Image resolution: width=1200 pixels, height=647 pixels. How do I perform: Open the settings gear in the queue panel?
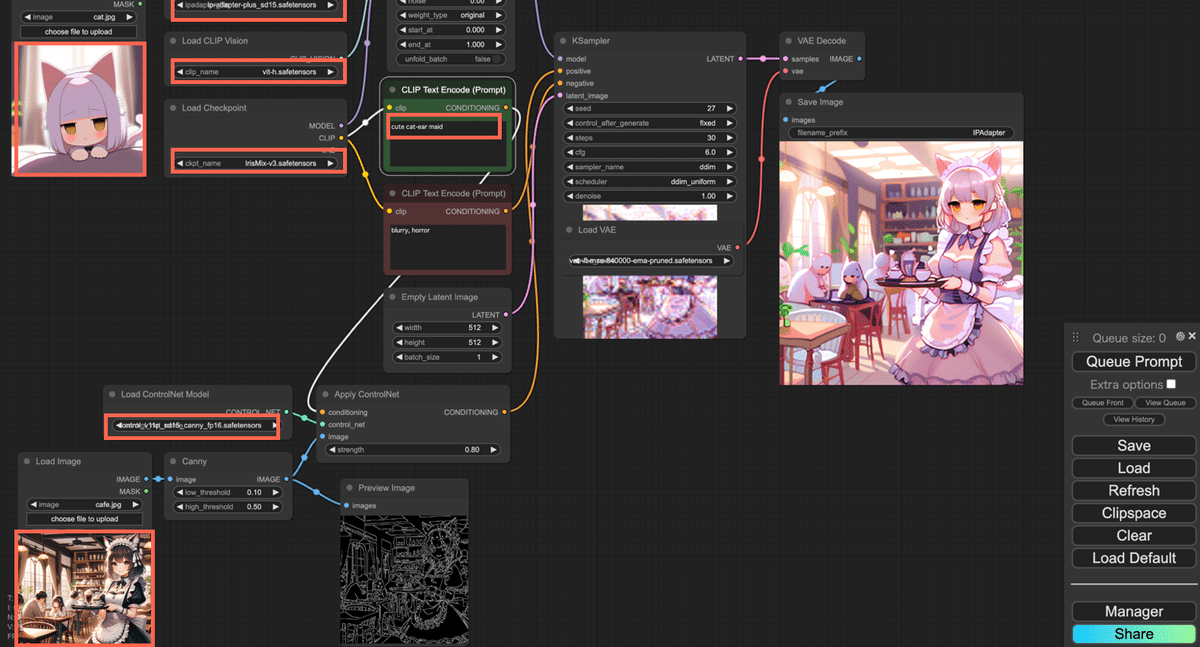[x=1180, y=337]
